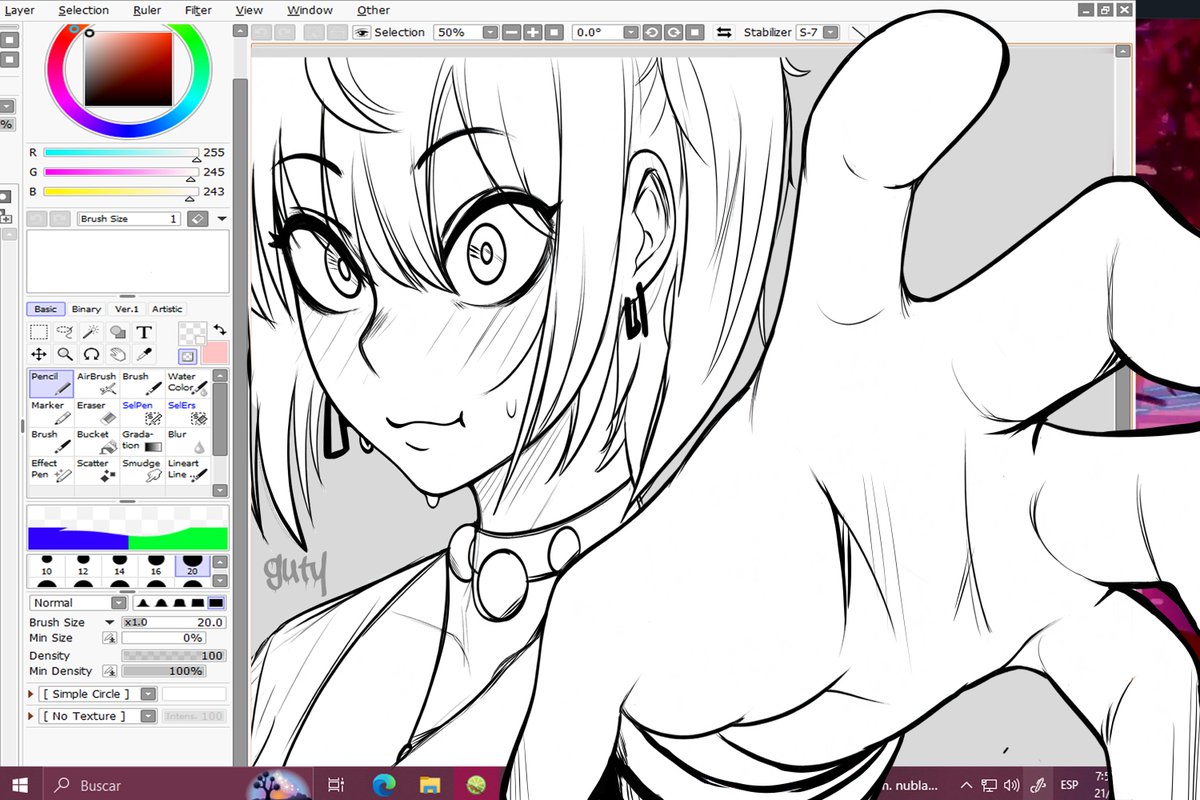This screenshot has width=1200, height=800.
Task: Select the SelErs selection eraser tool
Action: [x=187, y=412]
